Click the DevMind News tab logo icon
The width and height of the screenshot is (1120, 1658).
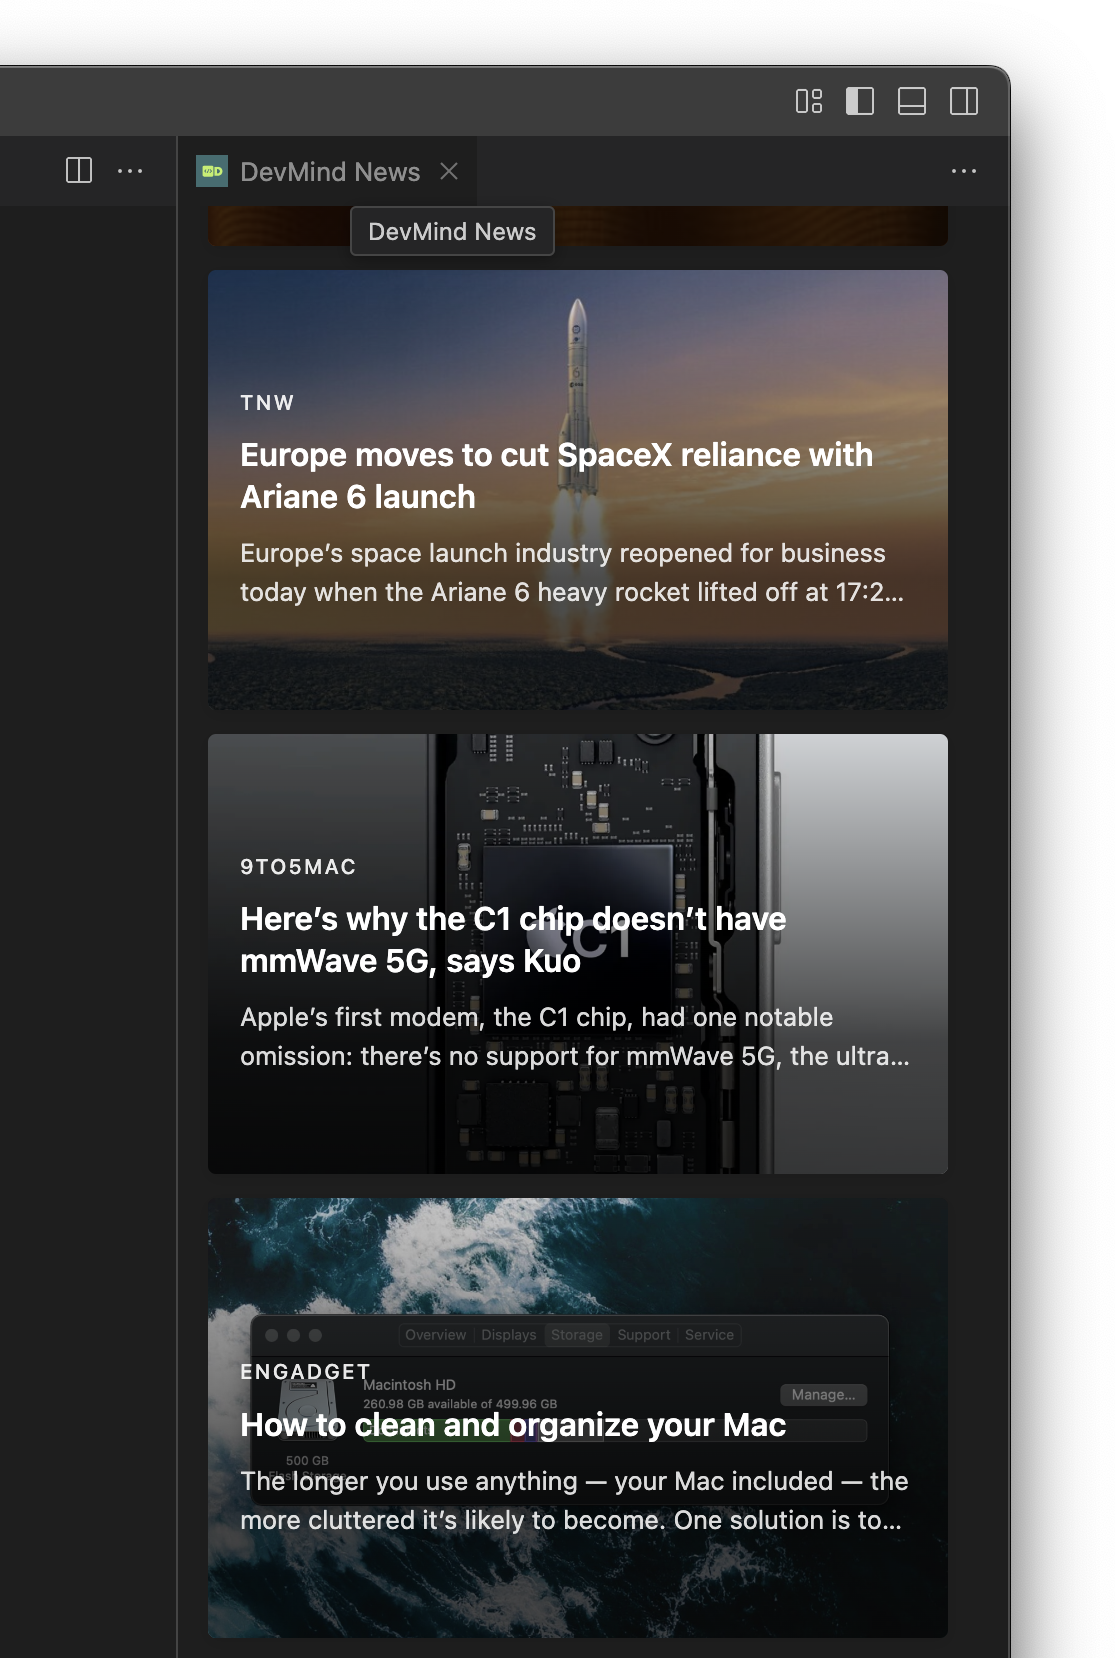(212, 171)
